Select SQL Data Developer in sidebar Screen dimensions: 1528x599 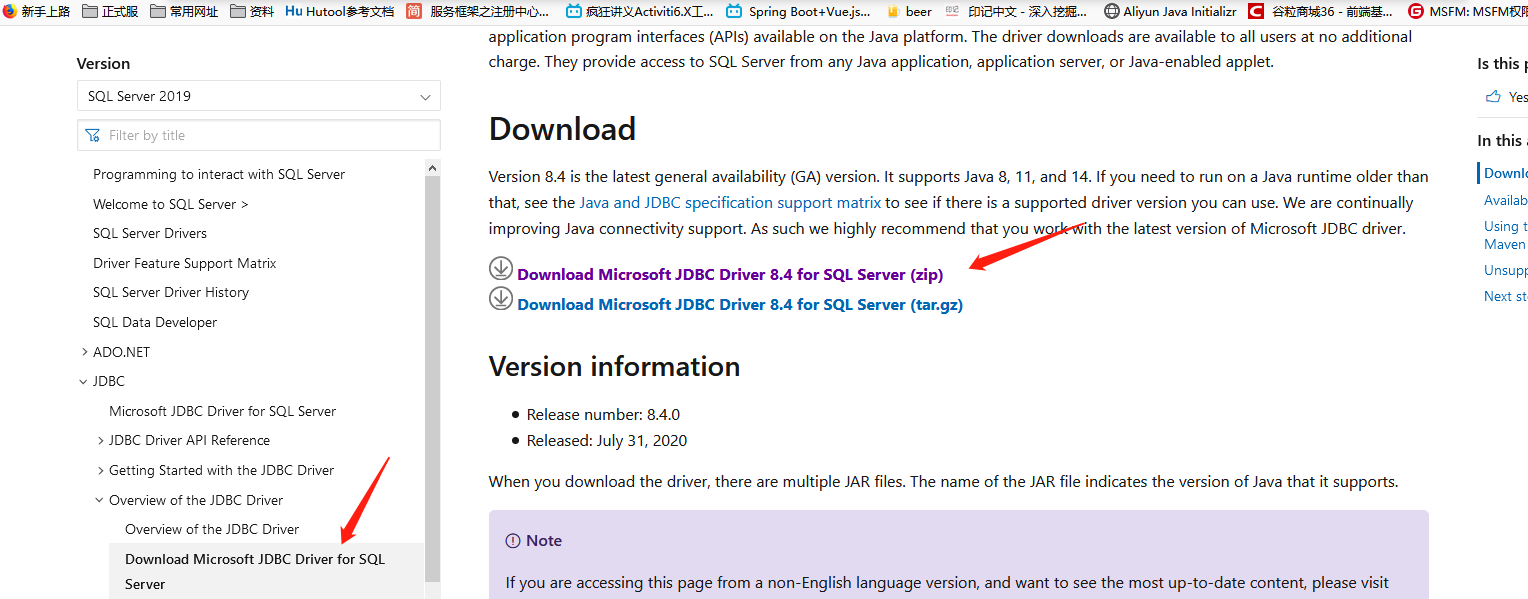pos(155,322)
